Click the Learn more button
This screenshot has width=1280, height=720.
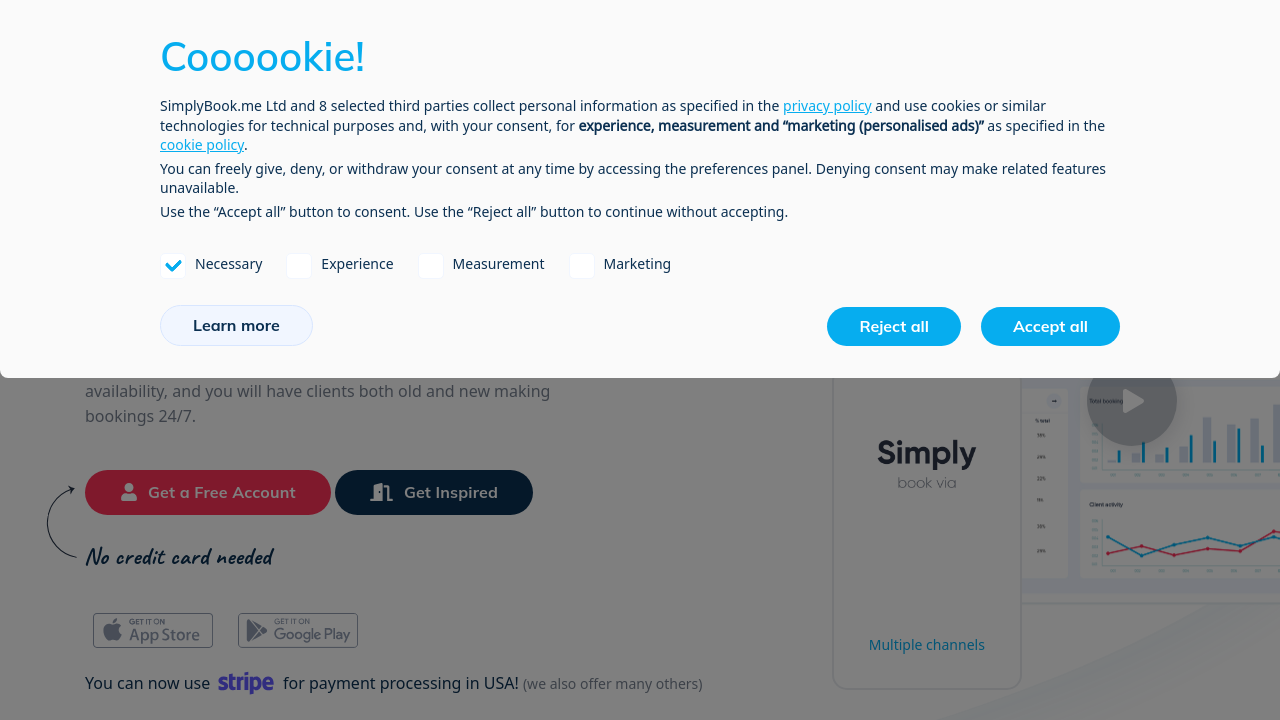236,326
